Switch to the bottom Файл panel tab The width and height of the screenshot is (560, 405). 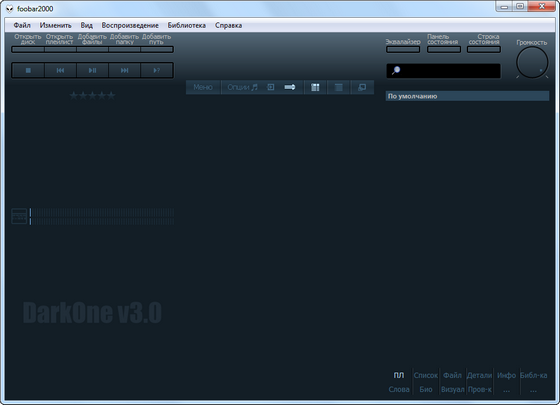[452, 375]
